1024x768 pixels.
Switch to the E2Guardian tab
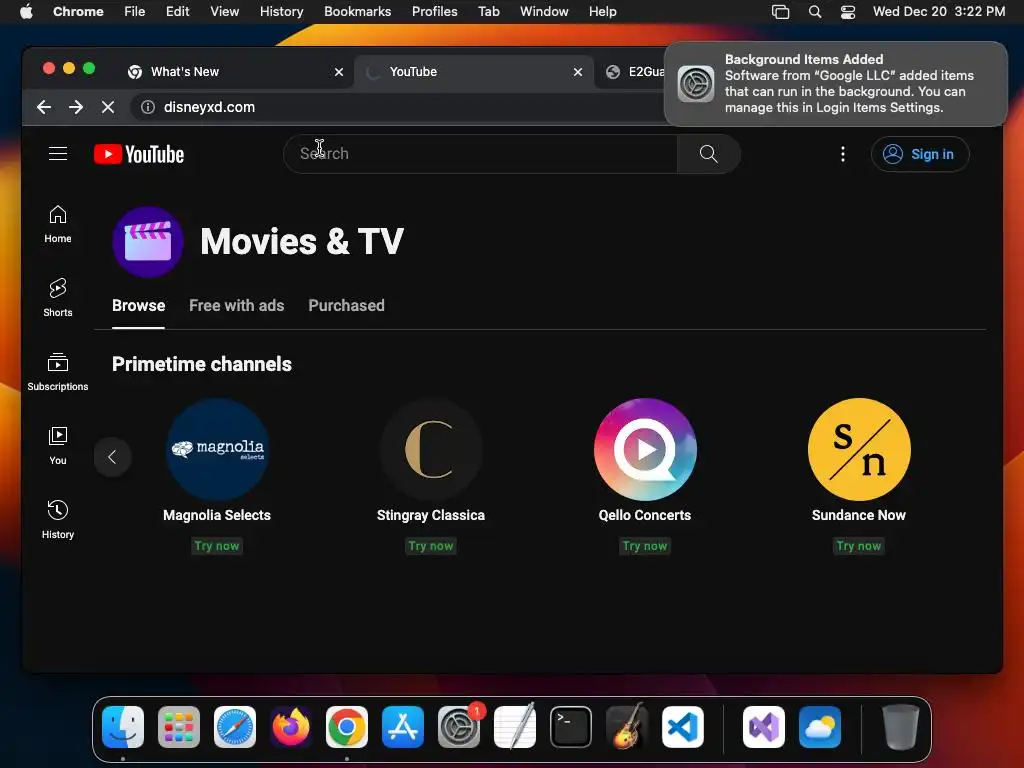[x=635, y=72]
